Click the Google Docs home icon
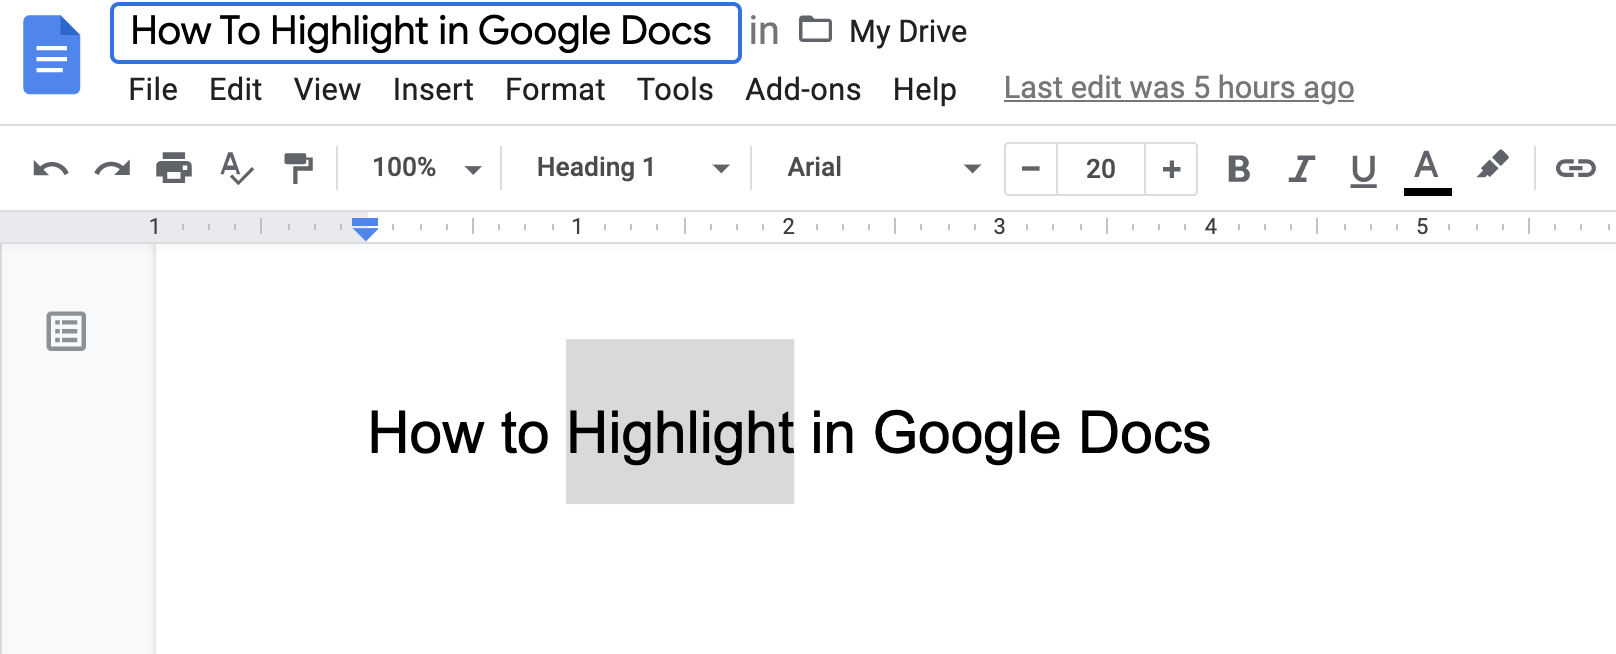This screenshot has width=1616, height=654. tap(51, 55)
